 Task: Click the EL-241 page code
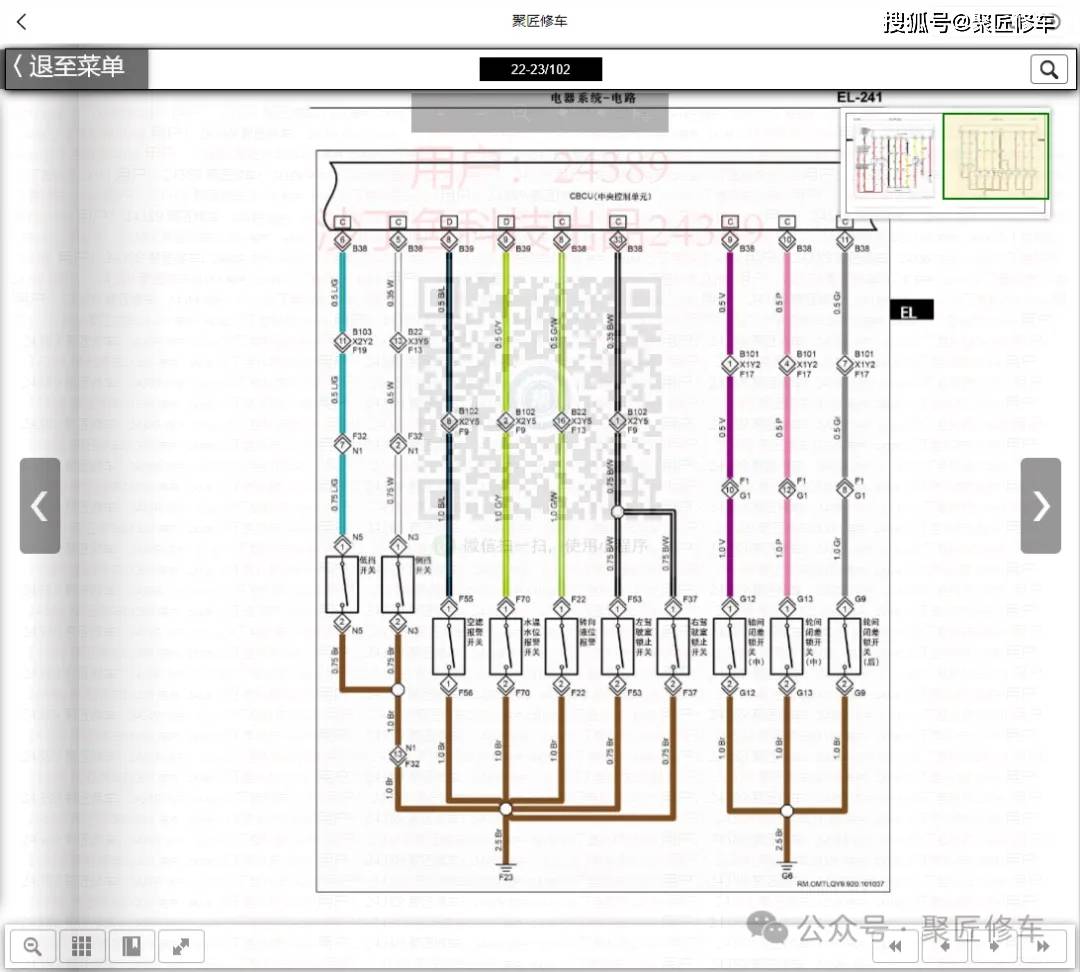(860, 97)
